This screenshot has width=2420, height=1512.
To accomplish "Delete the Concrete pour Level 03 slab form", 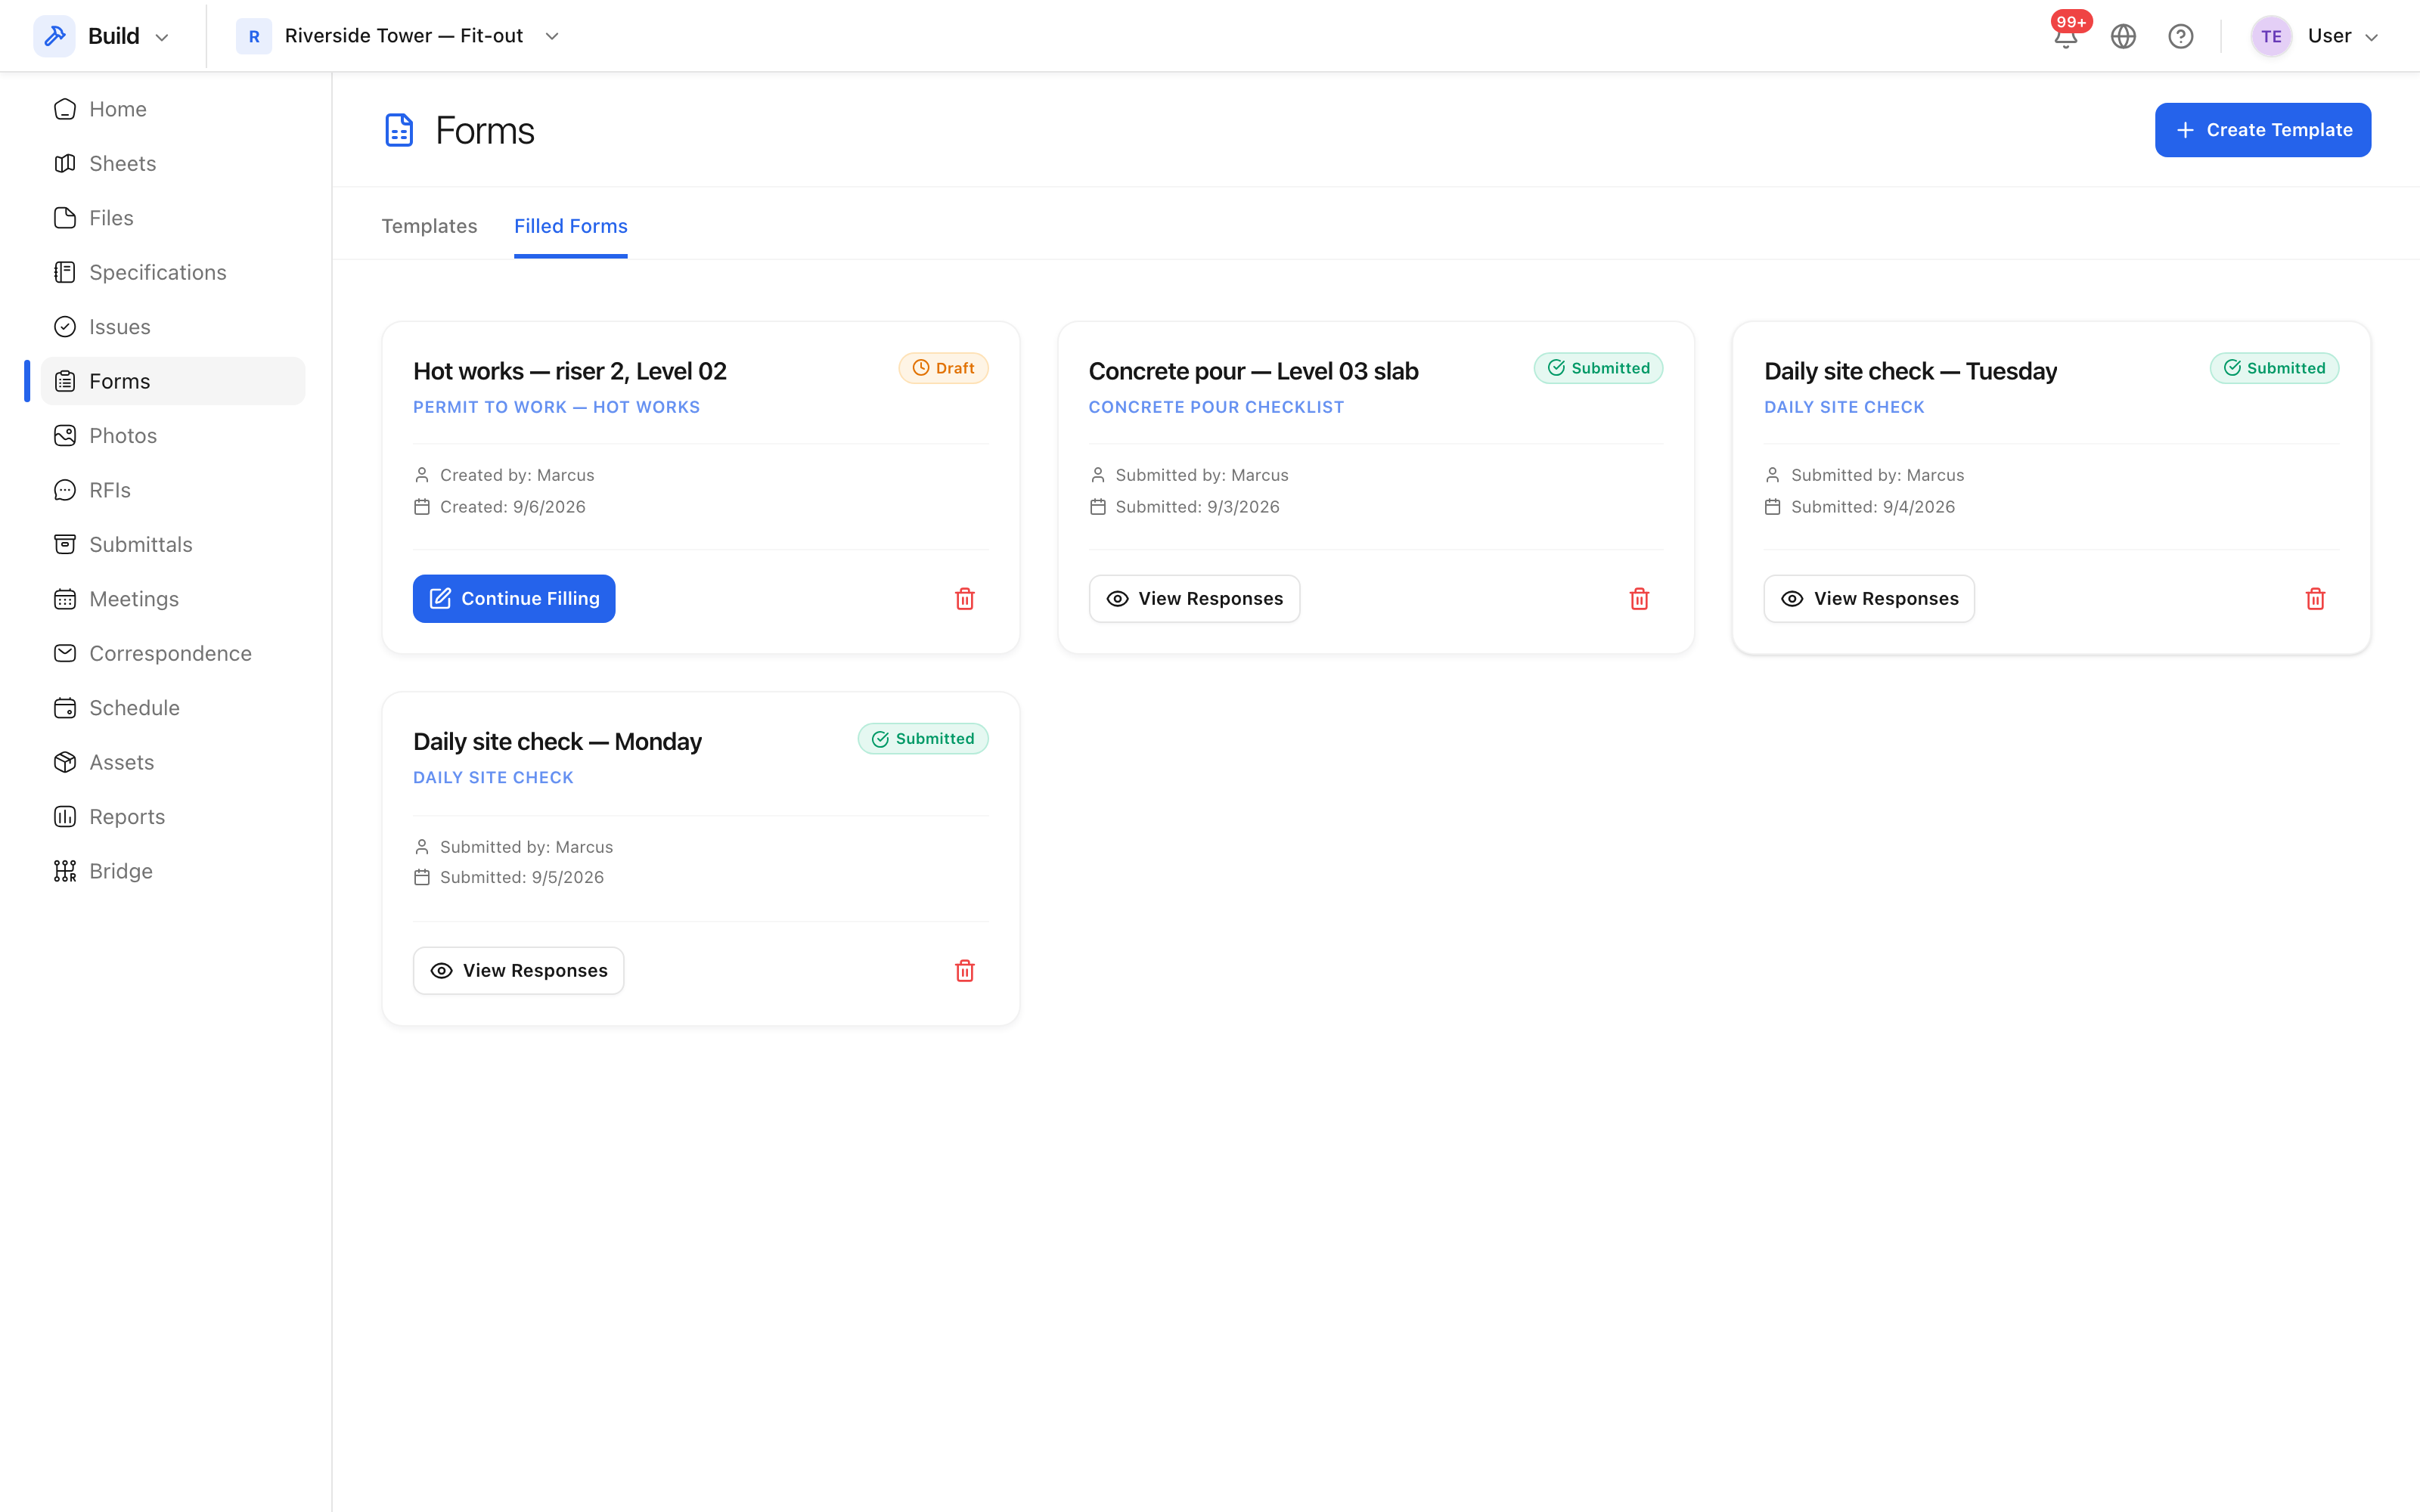I will point(1639,599).
